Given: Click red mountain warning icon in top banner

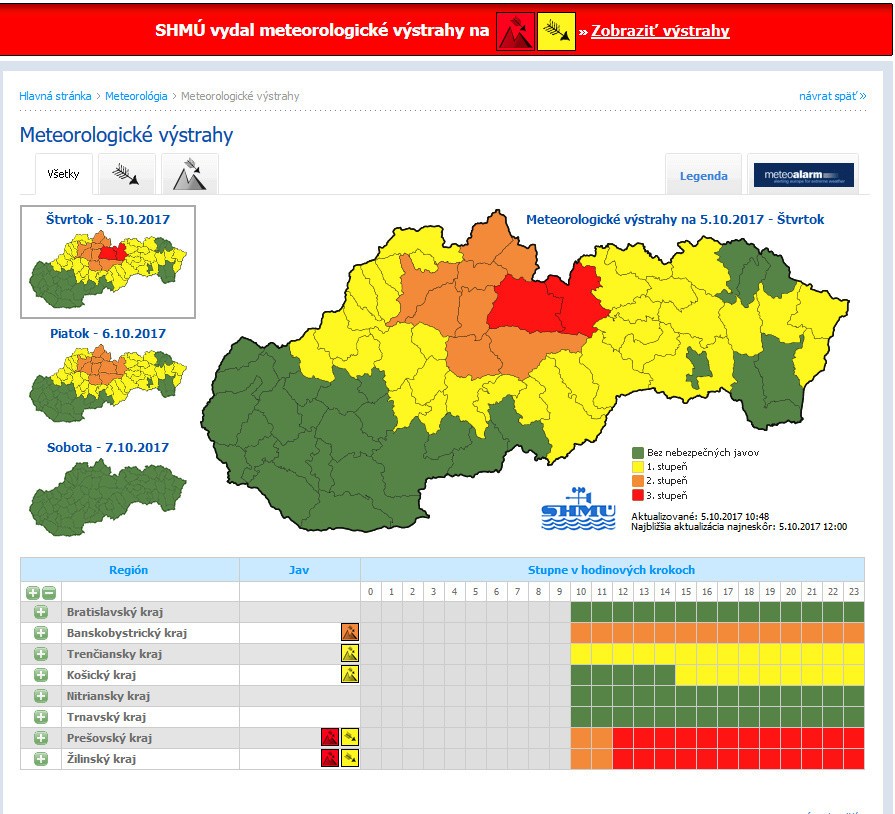Looking at the screenshot, I should [516, 31].
